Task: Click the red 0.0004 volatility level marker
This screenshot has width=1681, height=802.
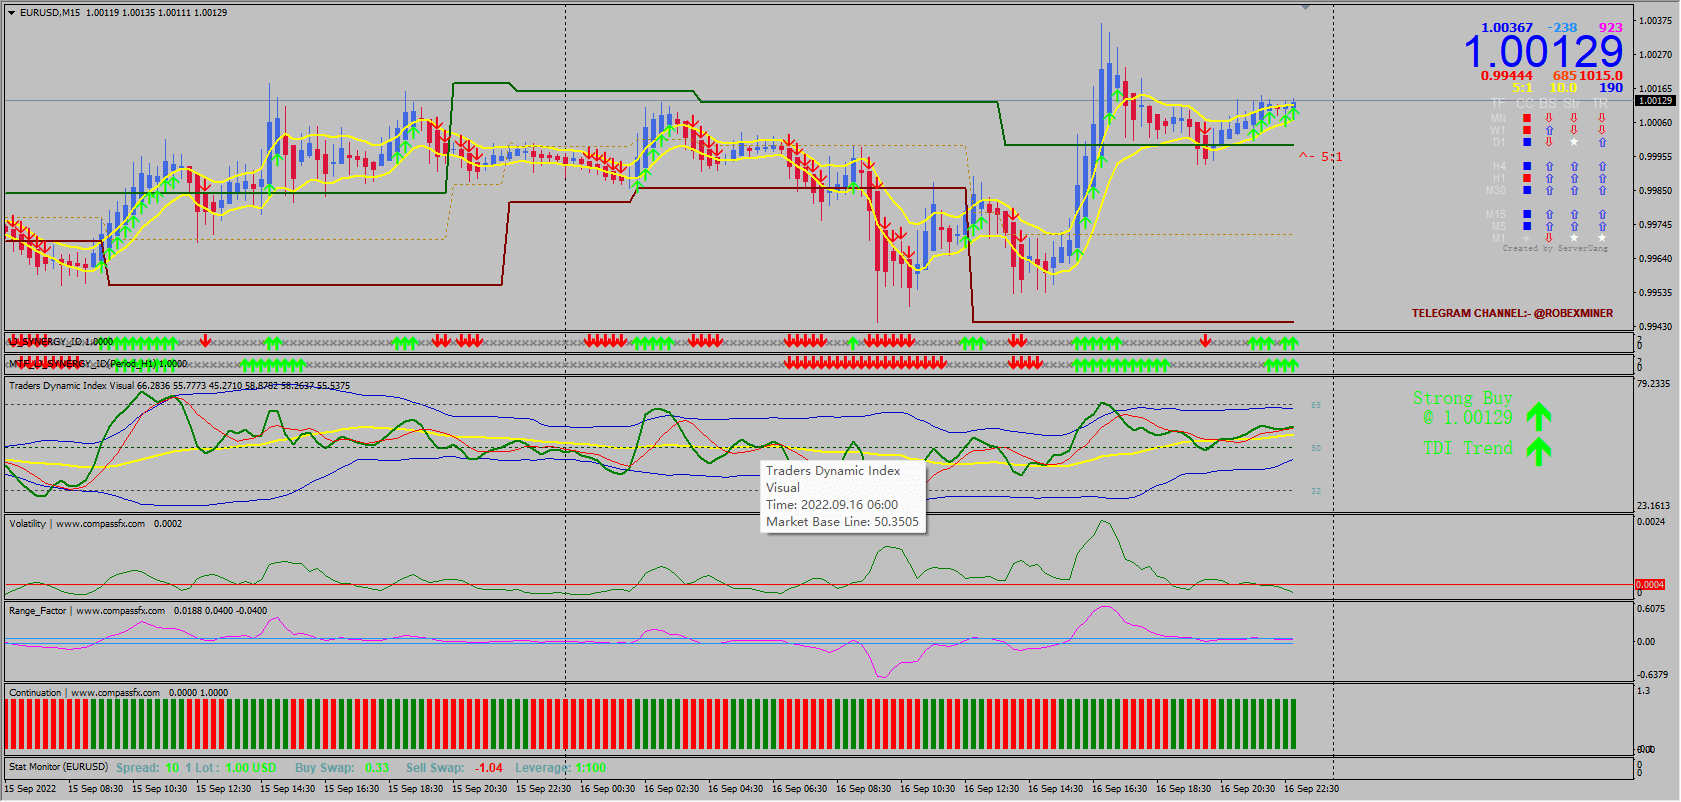Action: 1650,585
